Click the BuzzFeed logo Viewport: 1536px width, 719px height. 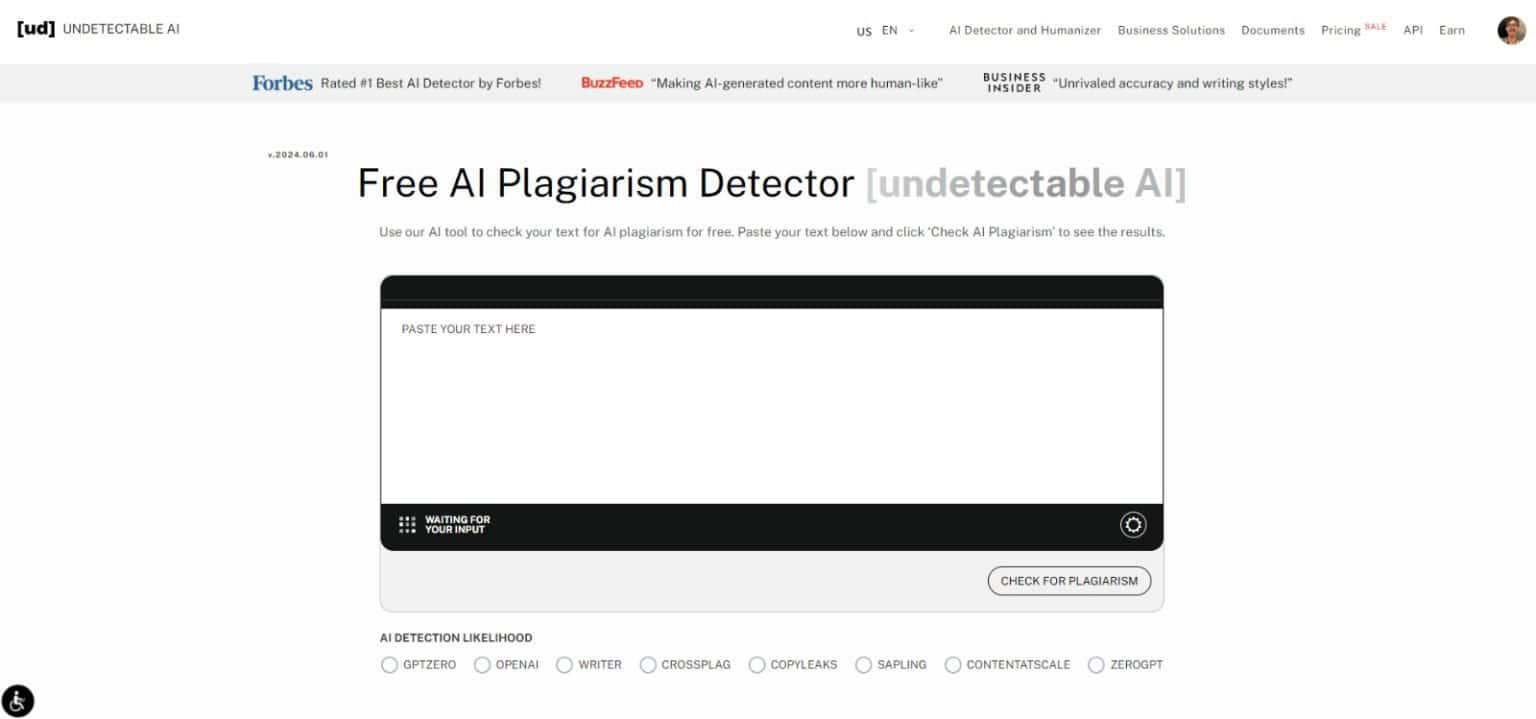coord(612,83)
